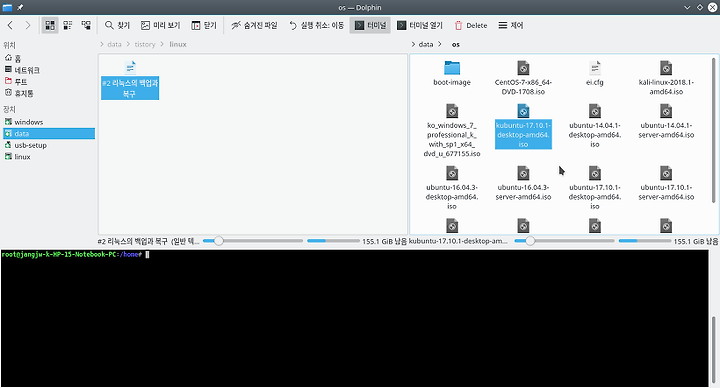Go forward with the right arrow button
The image size is (720, 388).
click(x=28, y=25)
